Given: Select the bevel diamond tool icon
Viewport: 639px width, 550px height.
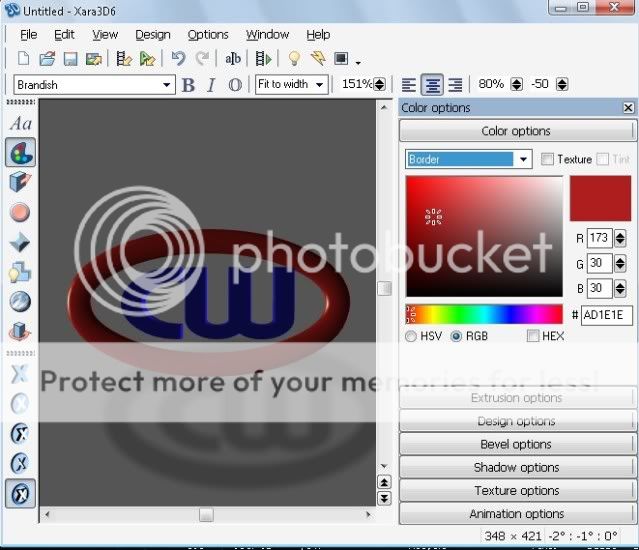Looking at the screenshot, I should tap(20, 242).
